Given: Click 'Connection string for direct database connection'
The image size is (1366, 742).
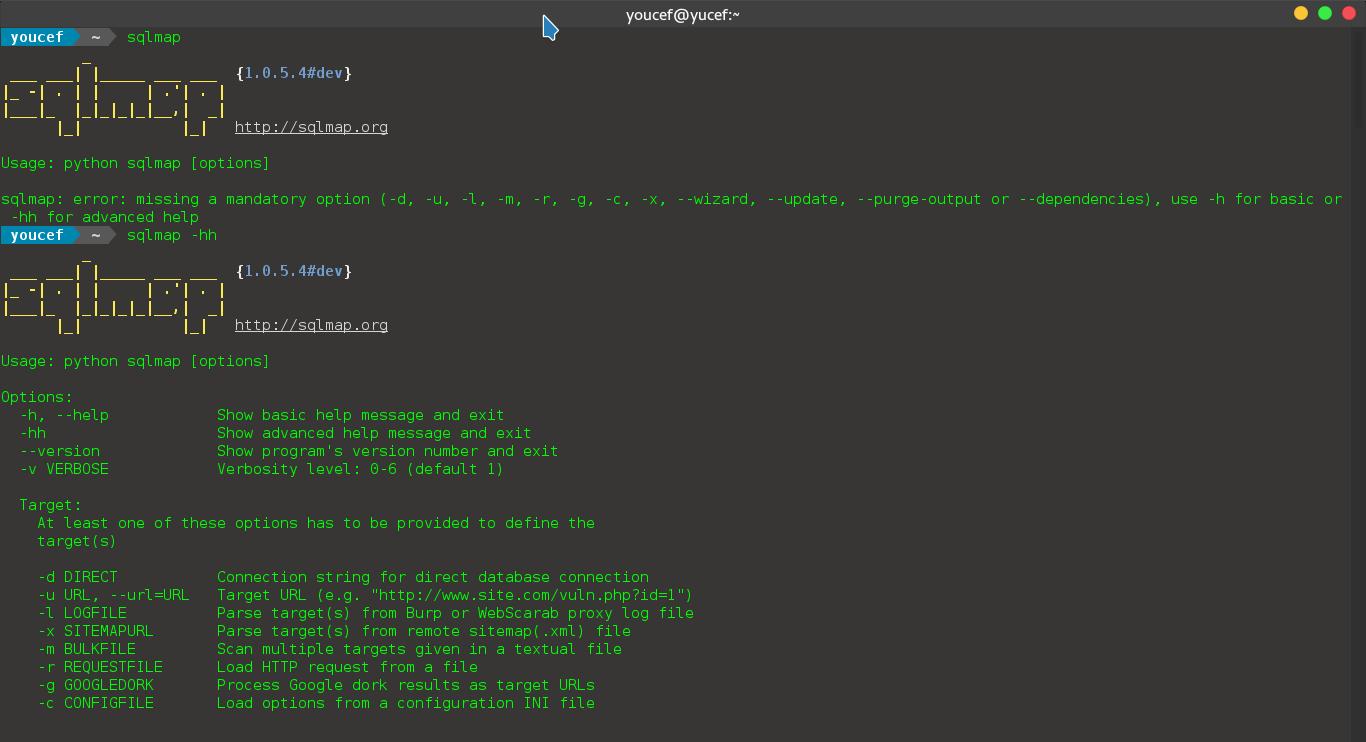Looking at the screenshot, I should tap(433, 577).
